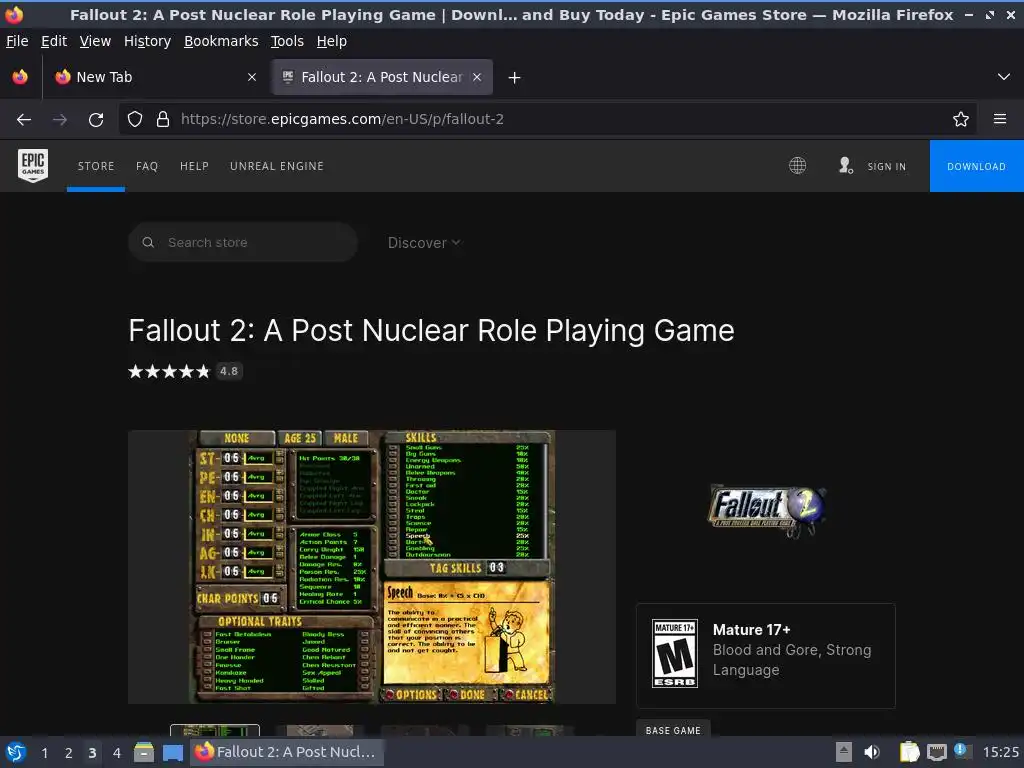This screenshot has width=1024, height=768.
Task: Open the Firefox hamburger application menu
Action: click(1000, 119)
